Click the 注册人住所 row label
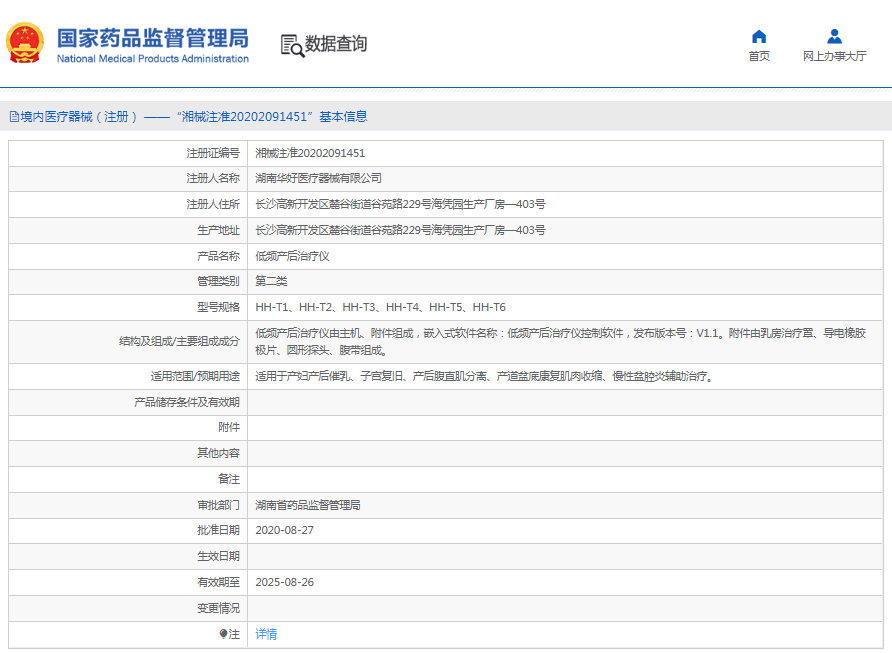 213,204
